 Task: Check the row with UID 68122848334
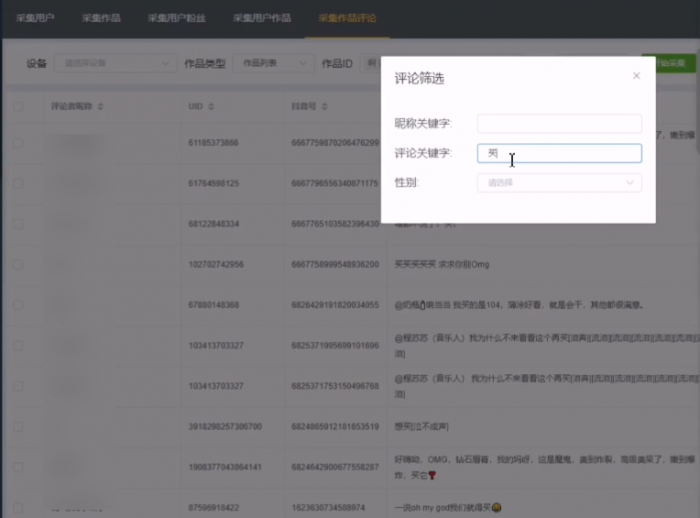click(20, 223)
